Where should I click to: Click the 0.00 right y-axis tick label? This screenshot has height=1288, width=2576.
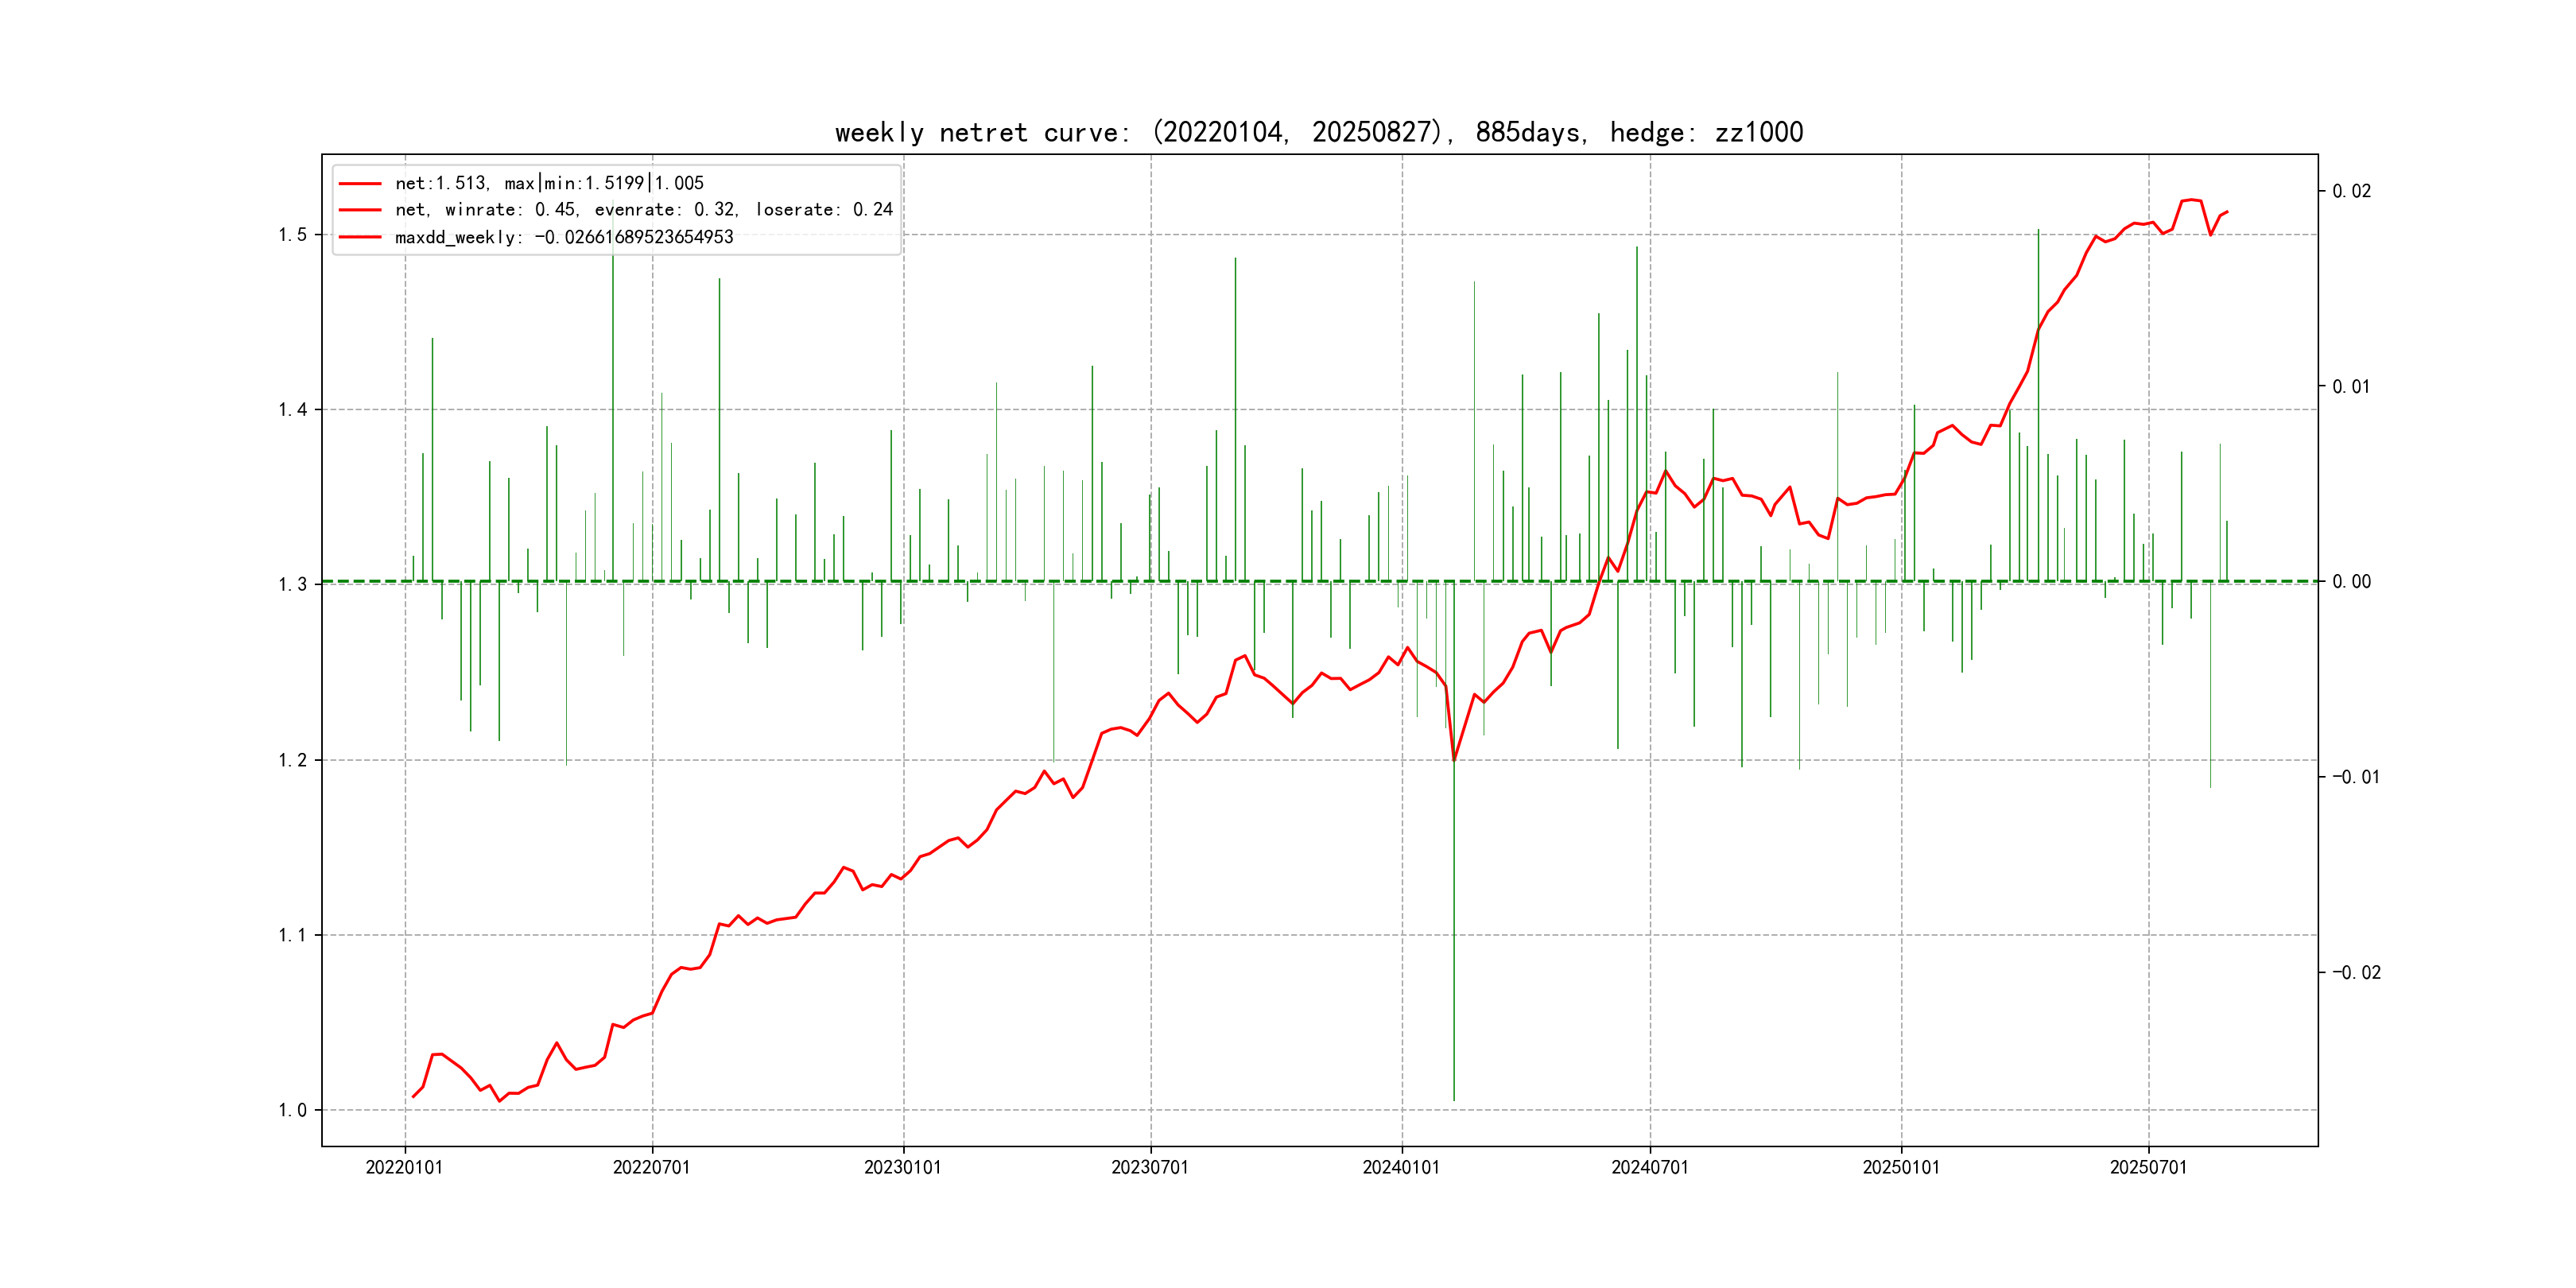(x=2351, y=582)
